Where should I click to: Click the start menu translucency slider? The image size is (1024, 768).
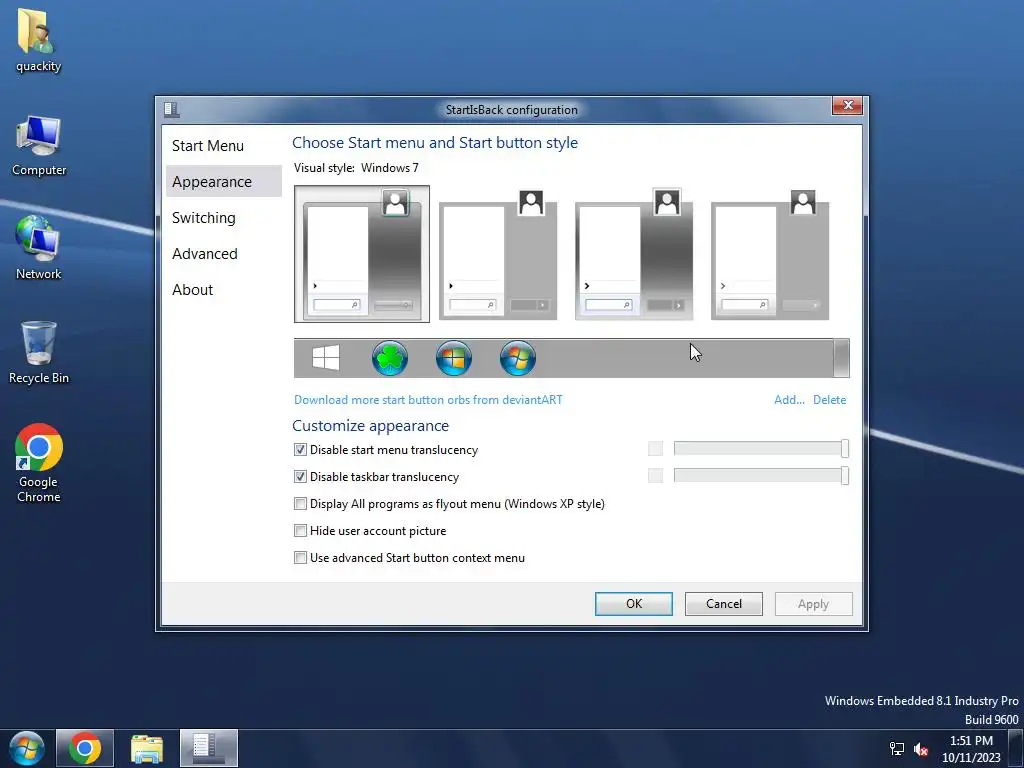(761, 449)
